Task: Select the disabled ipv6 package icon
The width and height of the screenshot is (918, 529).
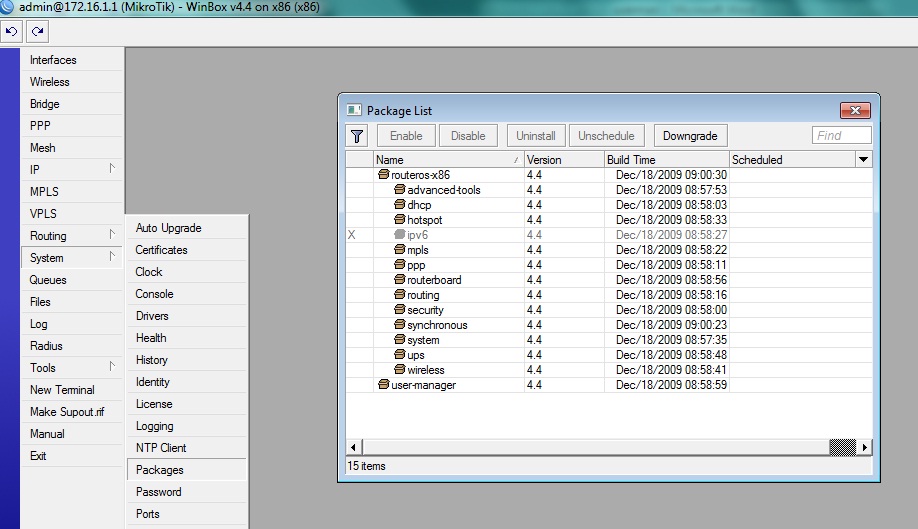Action: 399,234
